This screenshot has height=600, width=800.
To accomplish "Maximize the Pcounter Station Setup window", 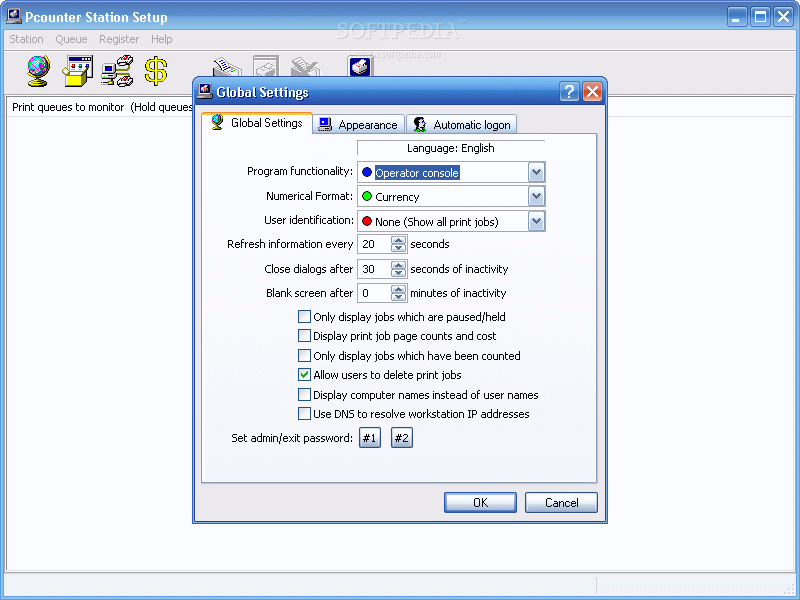I will [x=760, y=17].
